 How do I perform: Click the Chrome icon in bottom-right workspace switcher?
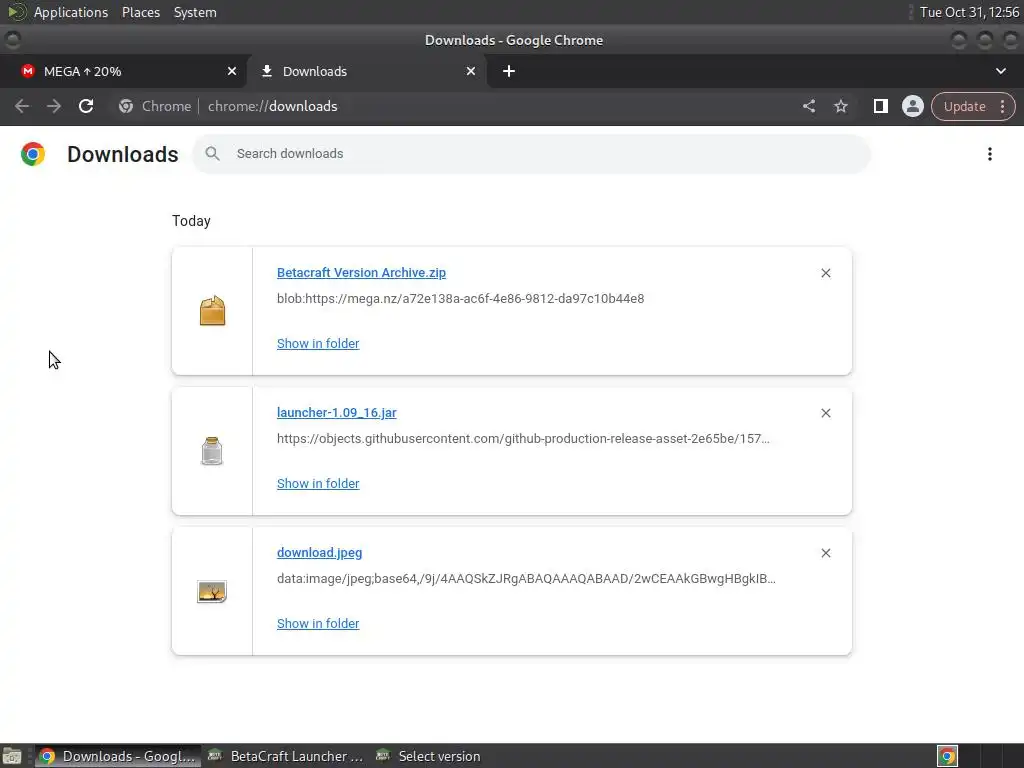947,756
